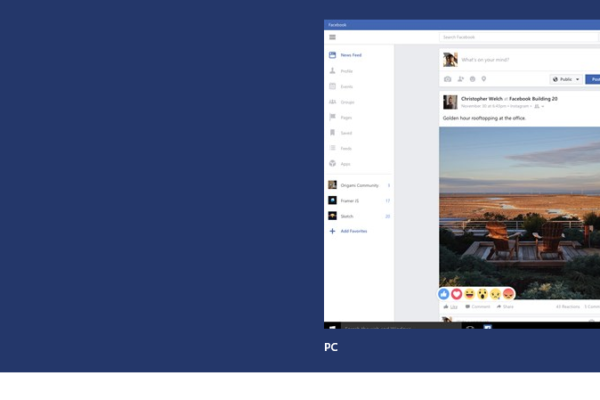Click the Search Facebook field
600x400 pixels.
coord(519,37)
